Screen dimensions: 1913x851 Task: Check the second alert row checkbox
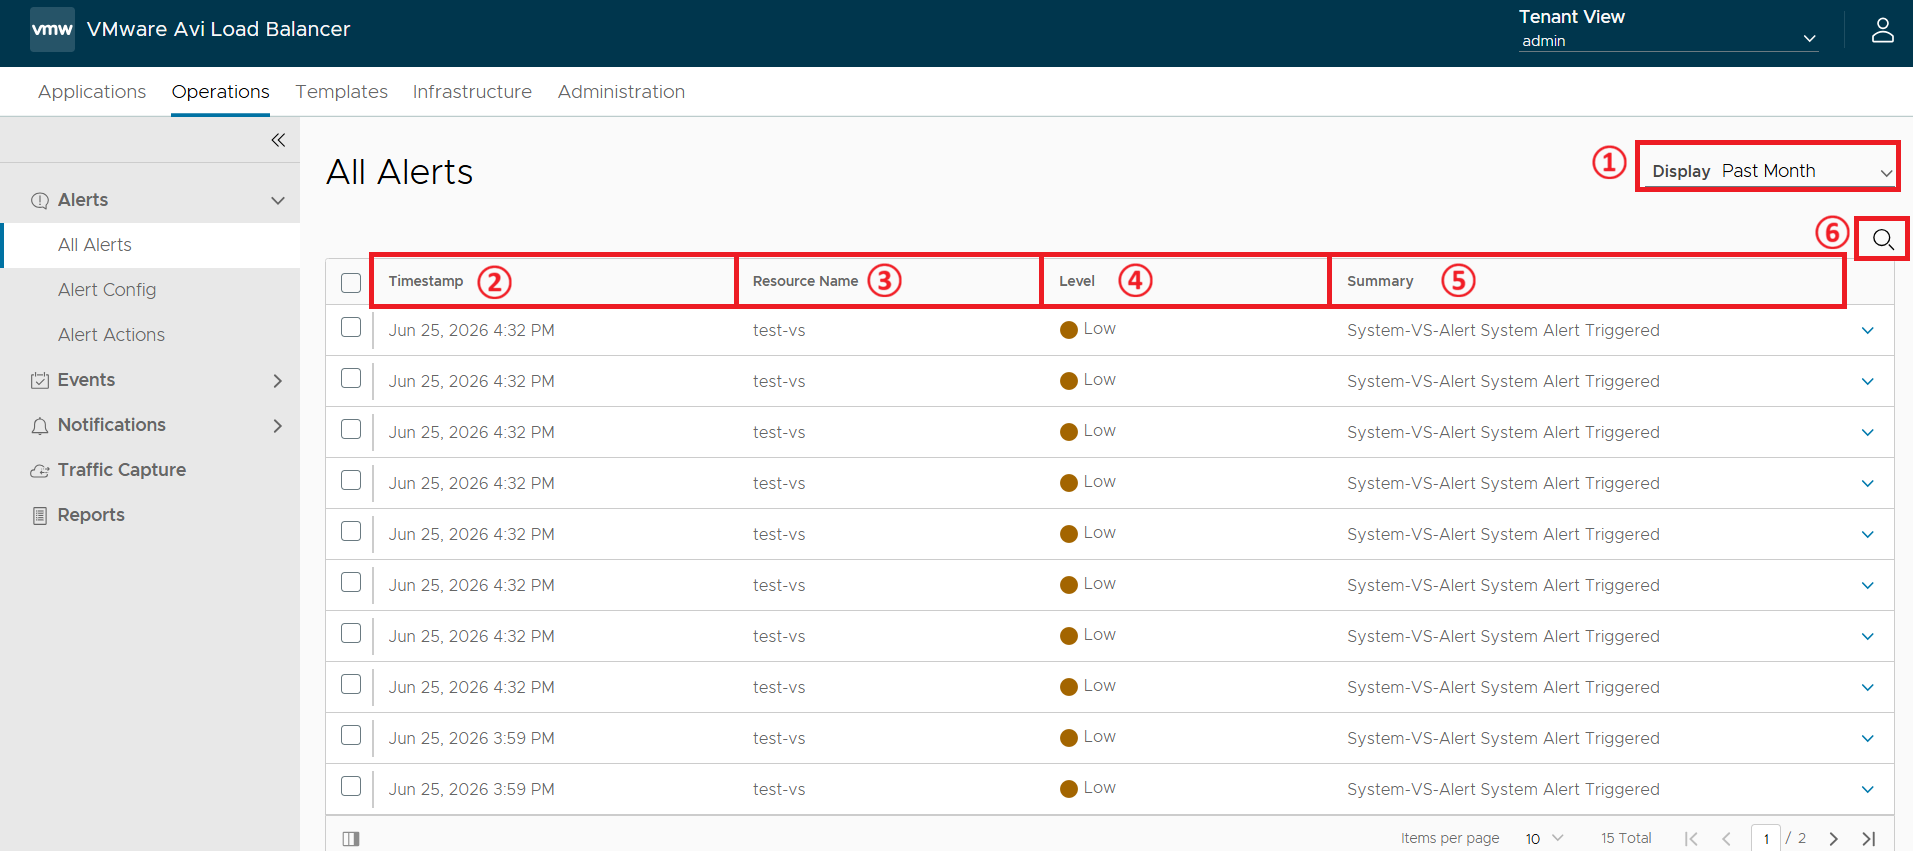(351, 378)
